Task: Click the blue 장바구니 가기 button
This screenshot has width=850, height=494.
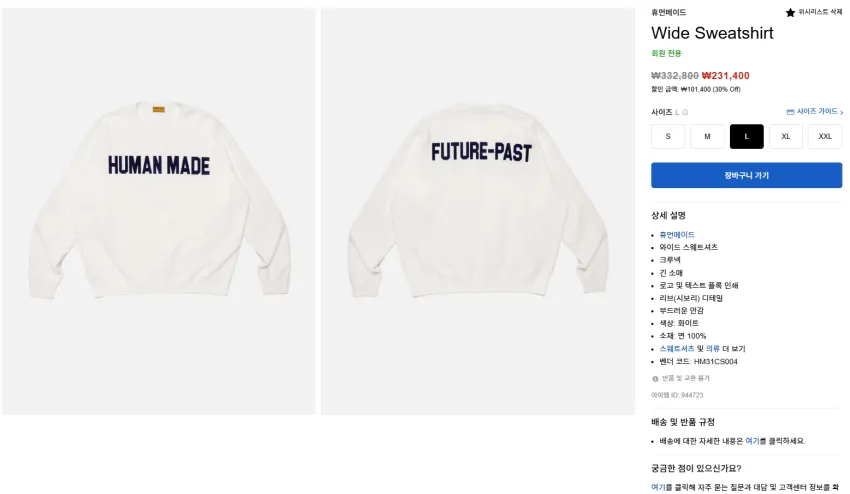Action: tap(746, 175)
